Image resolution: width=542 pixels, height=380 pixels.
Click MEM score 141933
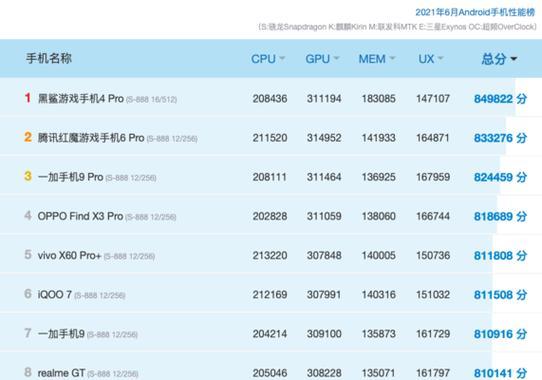click(379, 138)
